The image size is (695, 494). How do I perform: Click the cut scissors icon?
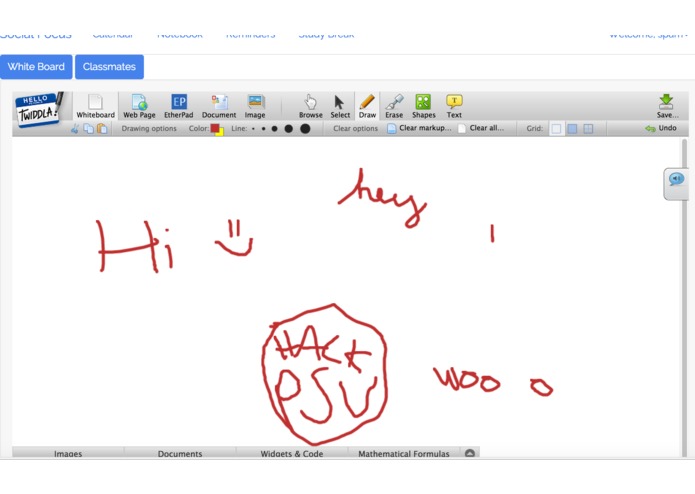tap(75, 128)
